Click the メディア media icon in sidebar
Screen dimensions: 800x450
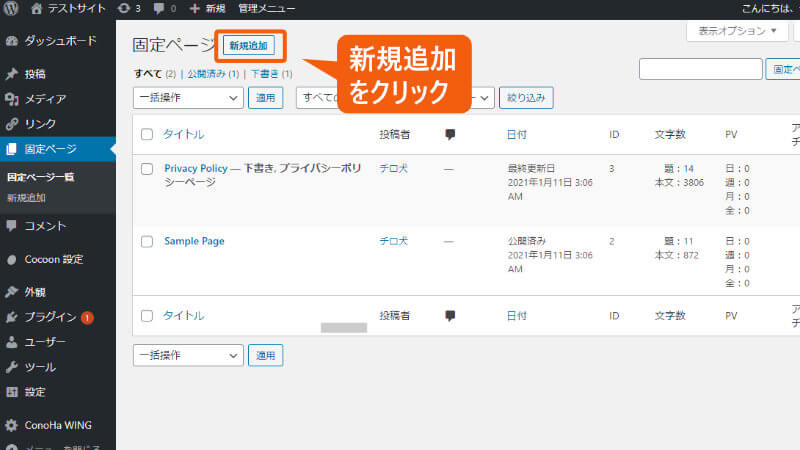(x=12, y=99)
